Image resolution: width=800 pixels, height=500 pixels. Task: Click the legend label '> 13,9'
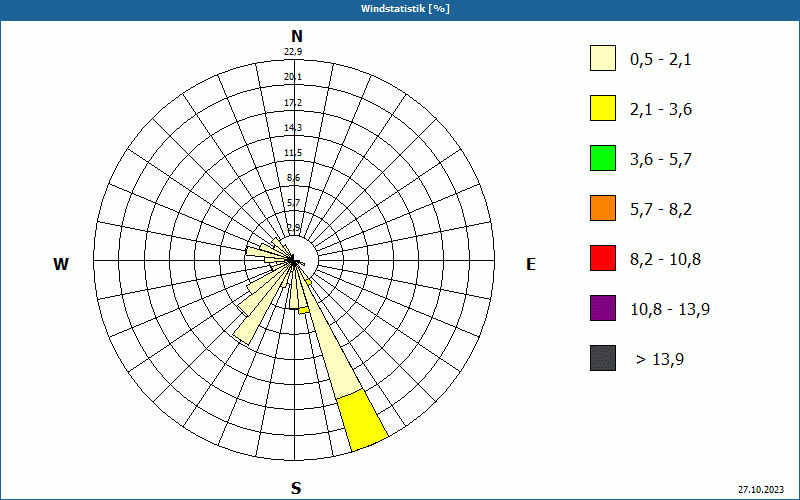click(660, 360)
